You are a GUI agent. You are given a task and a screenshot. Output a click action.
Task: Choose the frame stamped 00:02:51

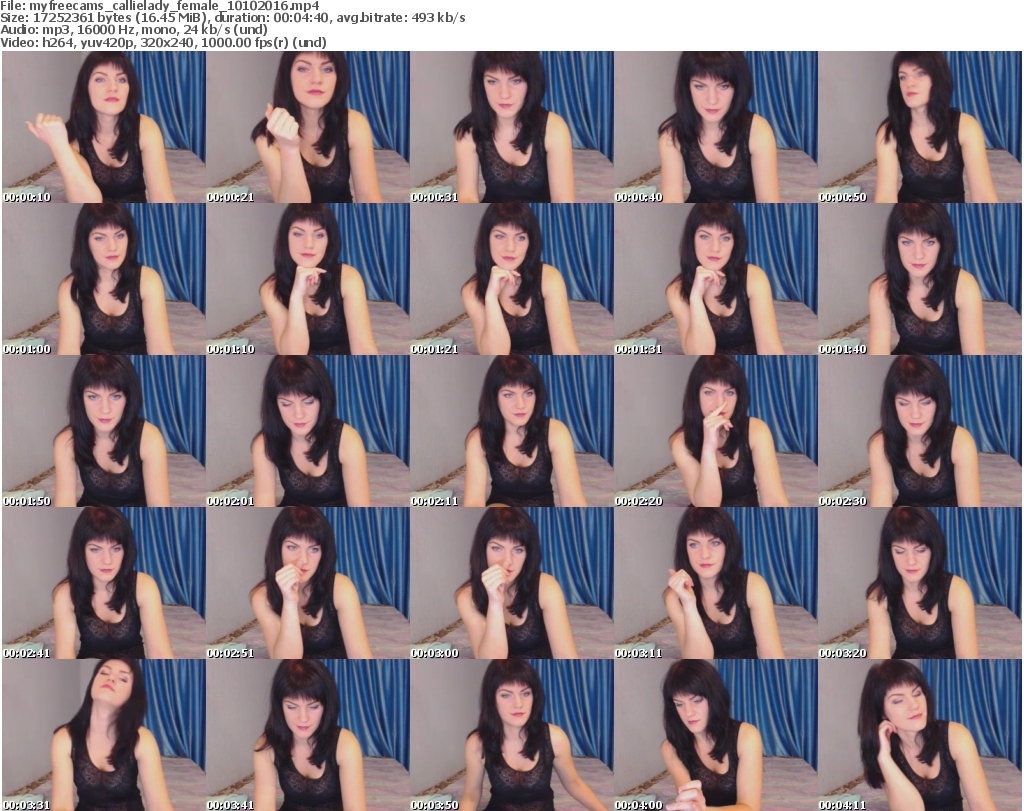coord(308,583)
